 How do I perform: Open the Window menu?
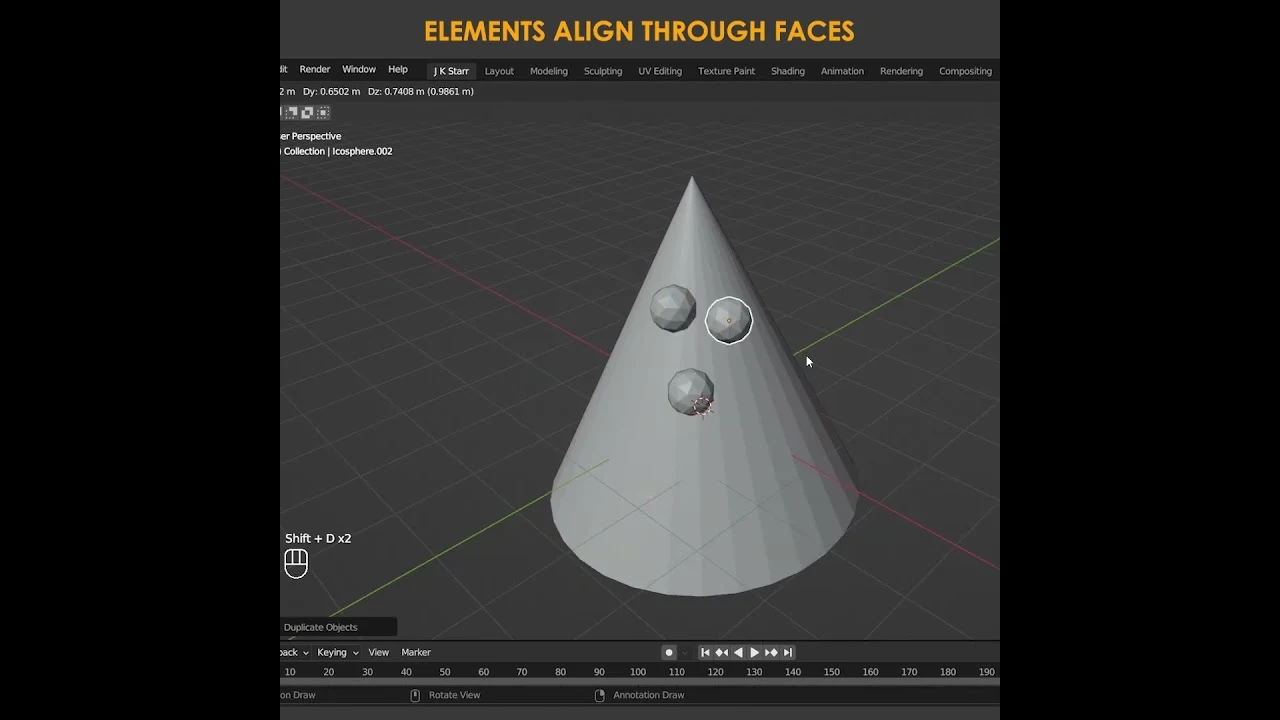359,70
